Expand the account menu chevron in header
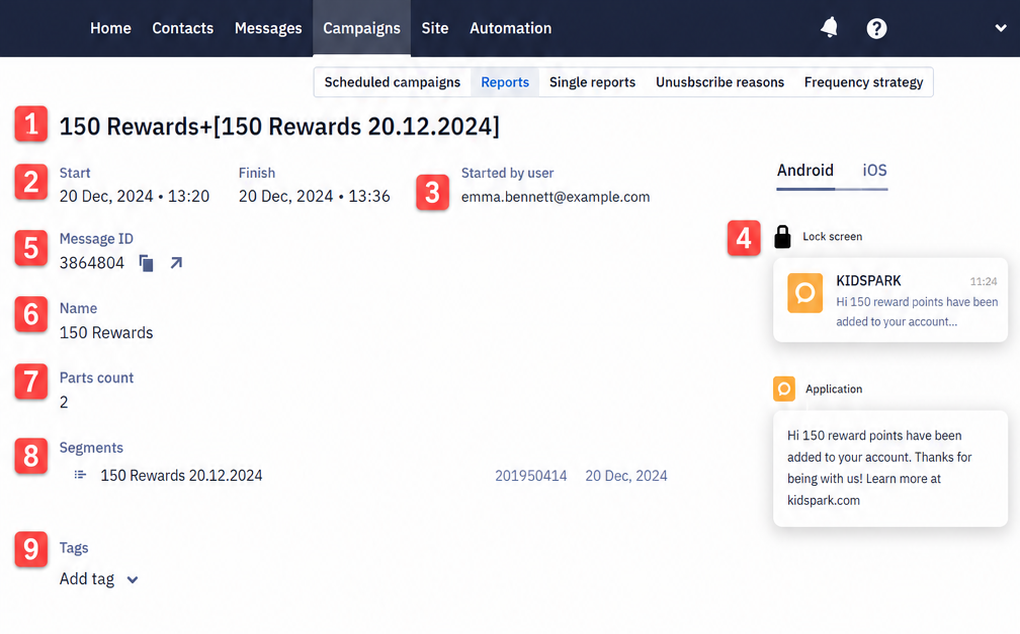Viewport: 1020px width, 634px height. click(x=1000, y=28)
